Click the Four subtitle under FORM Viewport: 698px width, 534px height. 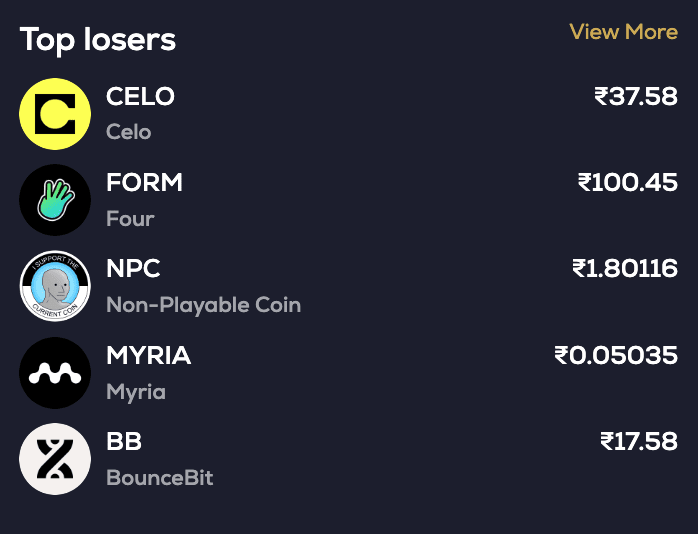click(x=130, y=218)
